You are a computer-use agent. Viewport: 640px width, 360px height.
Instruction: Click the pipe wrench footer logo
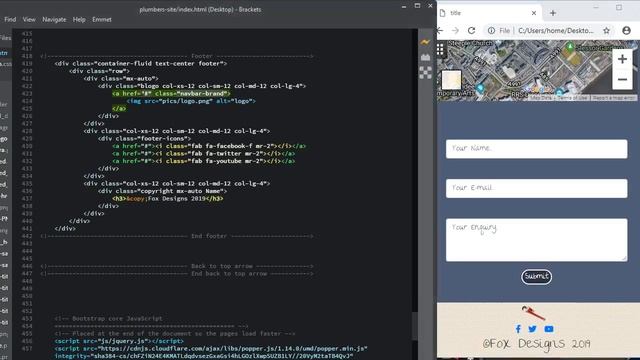(x=533, y=313)
